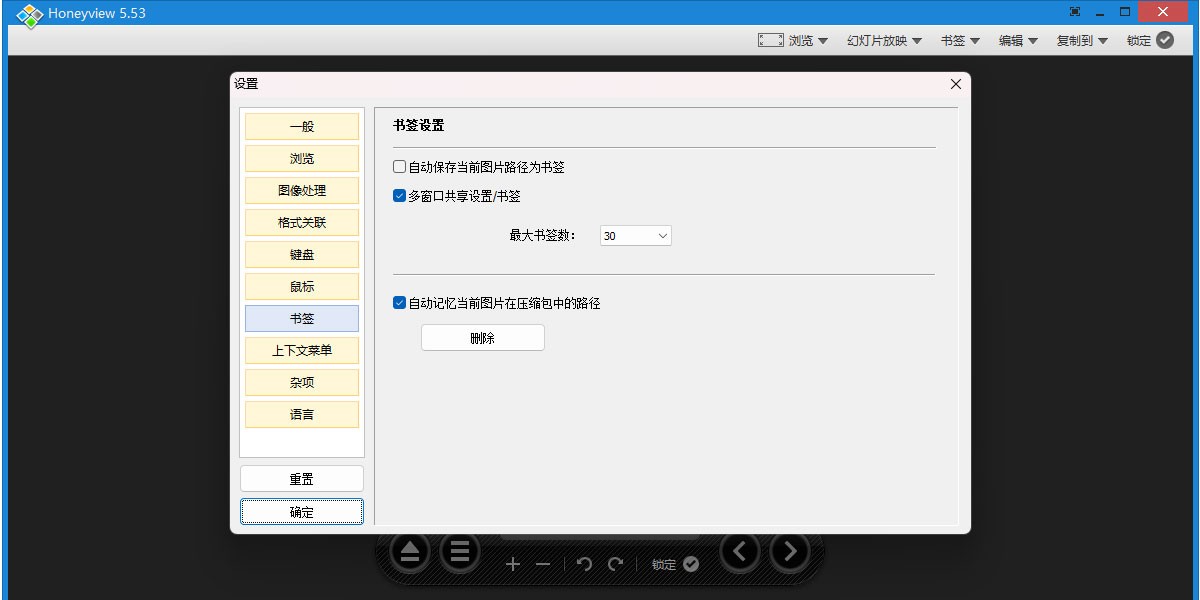Rotate image clockwise icon
1200x600 pixels.
(616, 564)
